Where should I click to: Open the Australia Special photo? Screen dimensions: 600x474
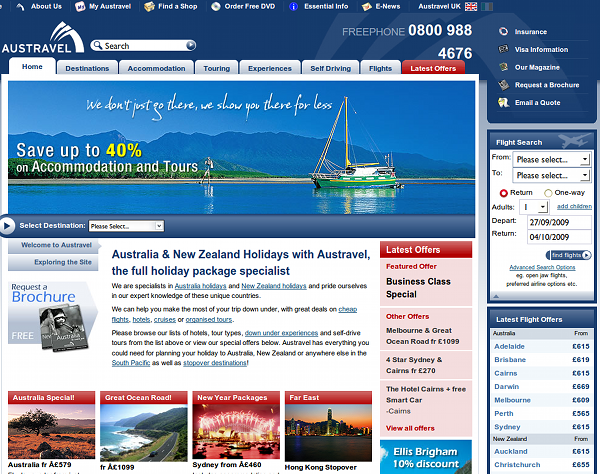click(51, 432)
